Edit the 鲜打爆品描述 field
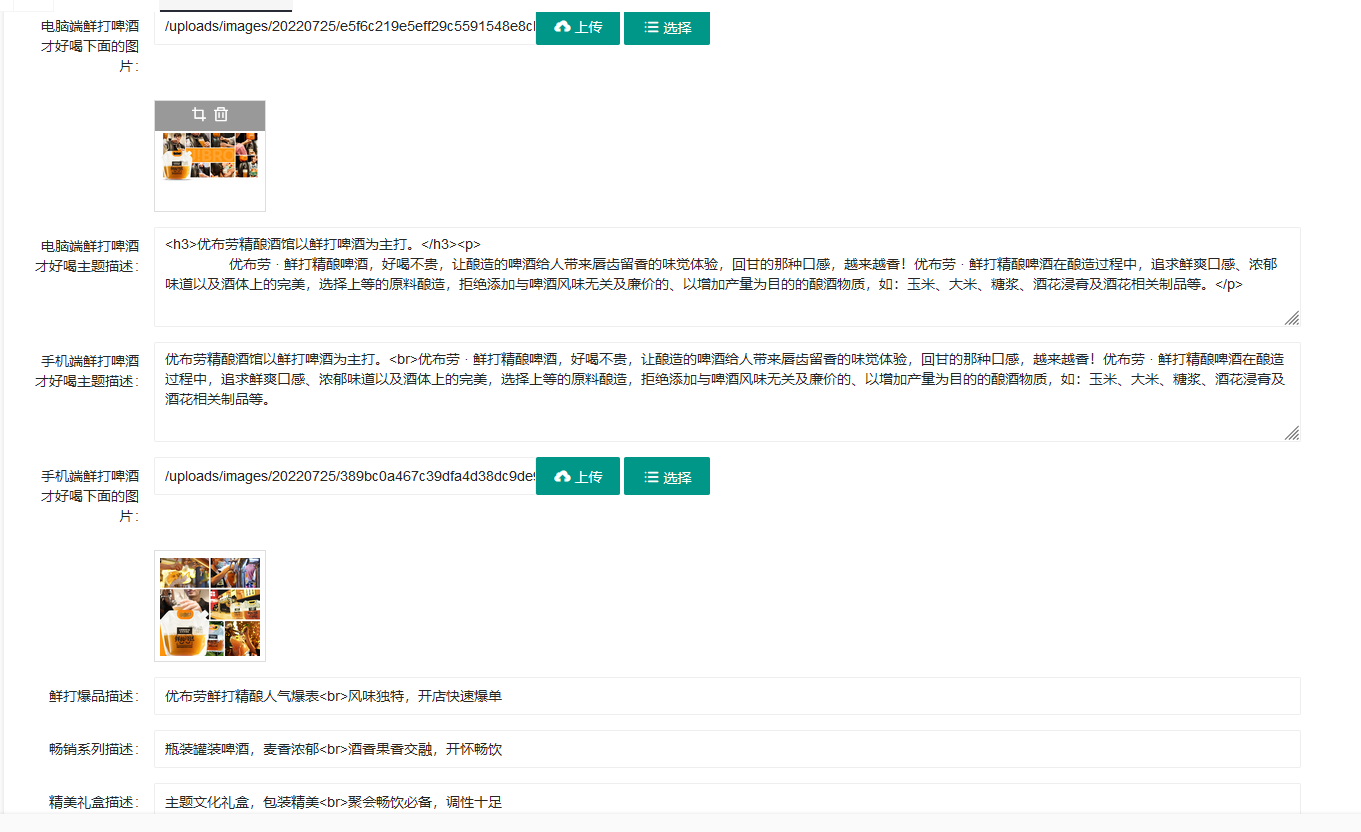Image resolution: width=1361 pixels, height=832 pixels. point(727,696)
